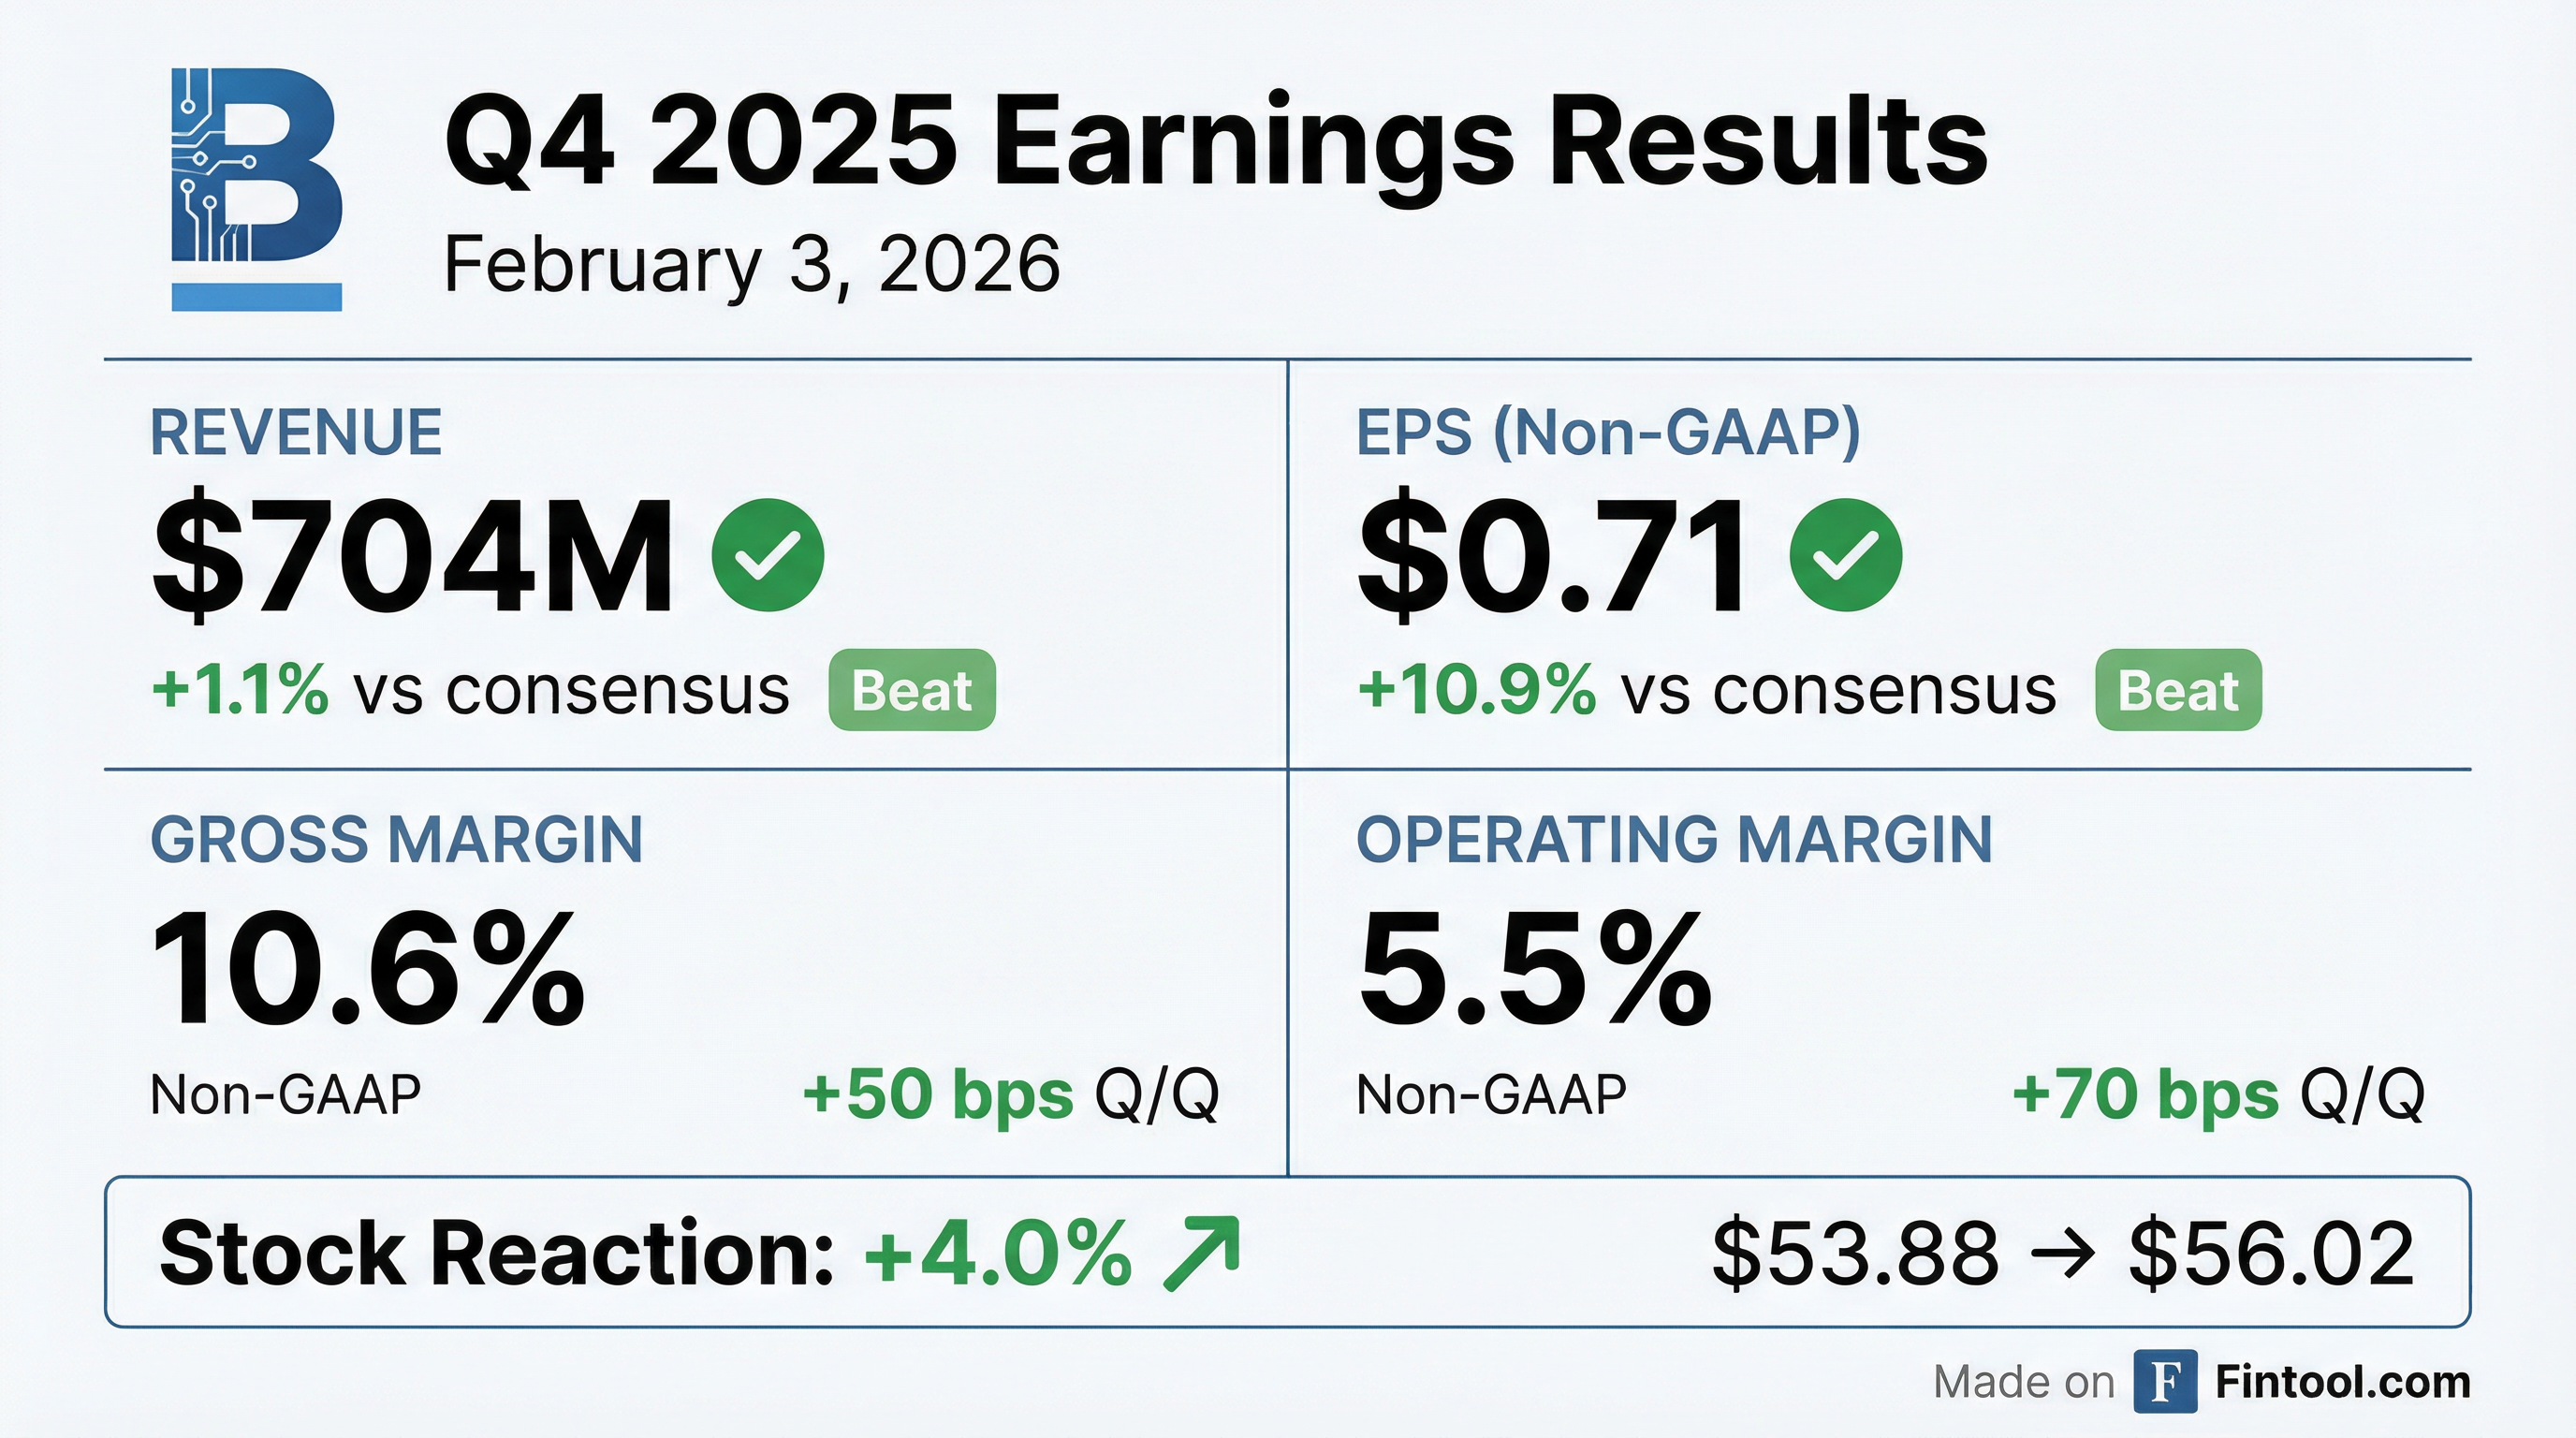
Task: Click the revenue Beat badge
Action: point(912,690)
